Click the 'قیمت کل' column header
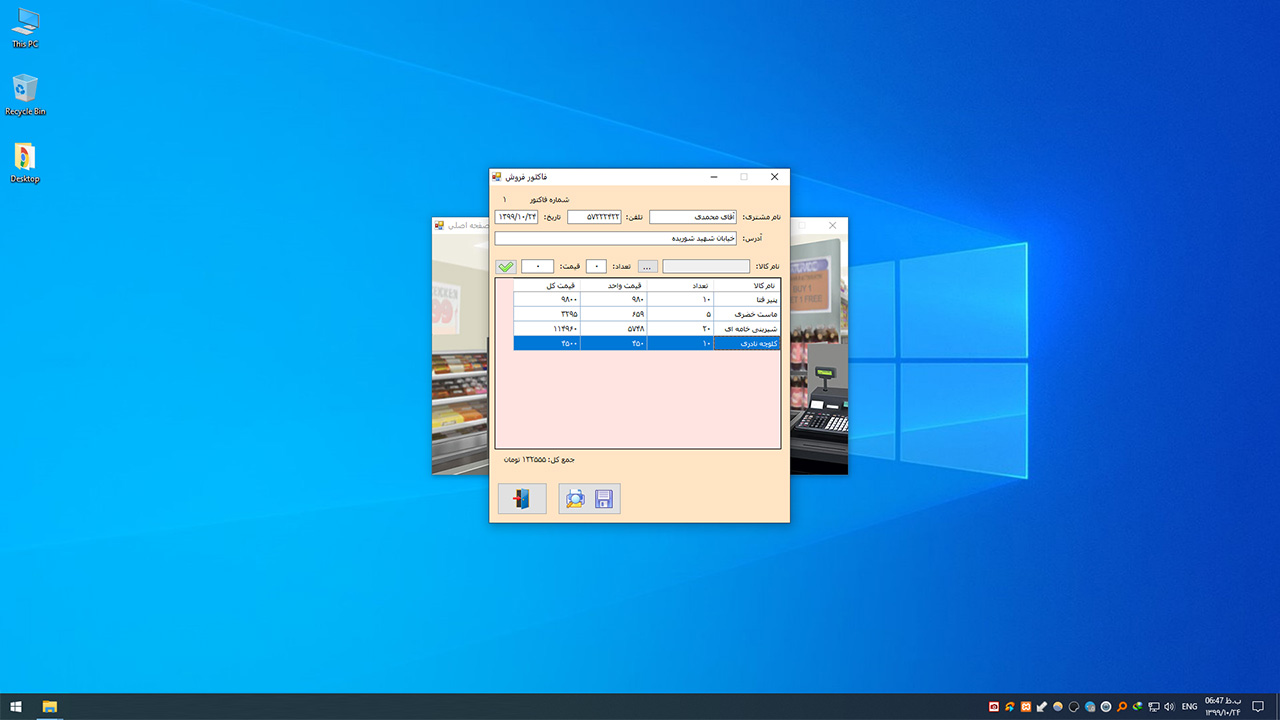This screenshot has width=1280, height=720. 547,286
